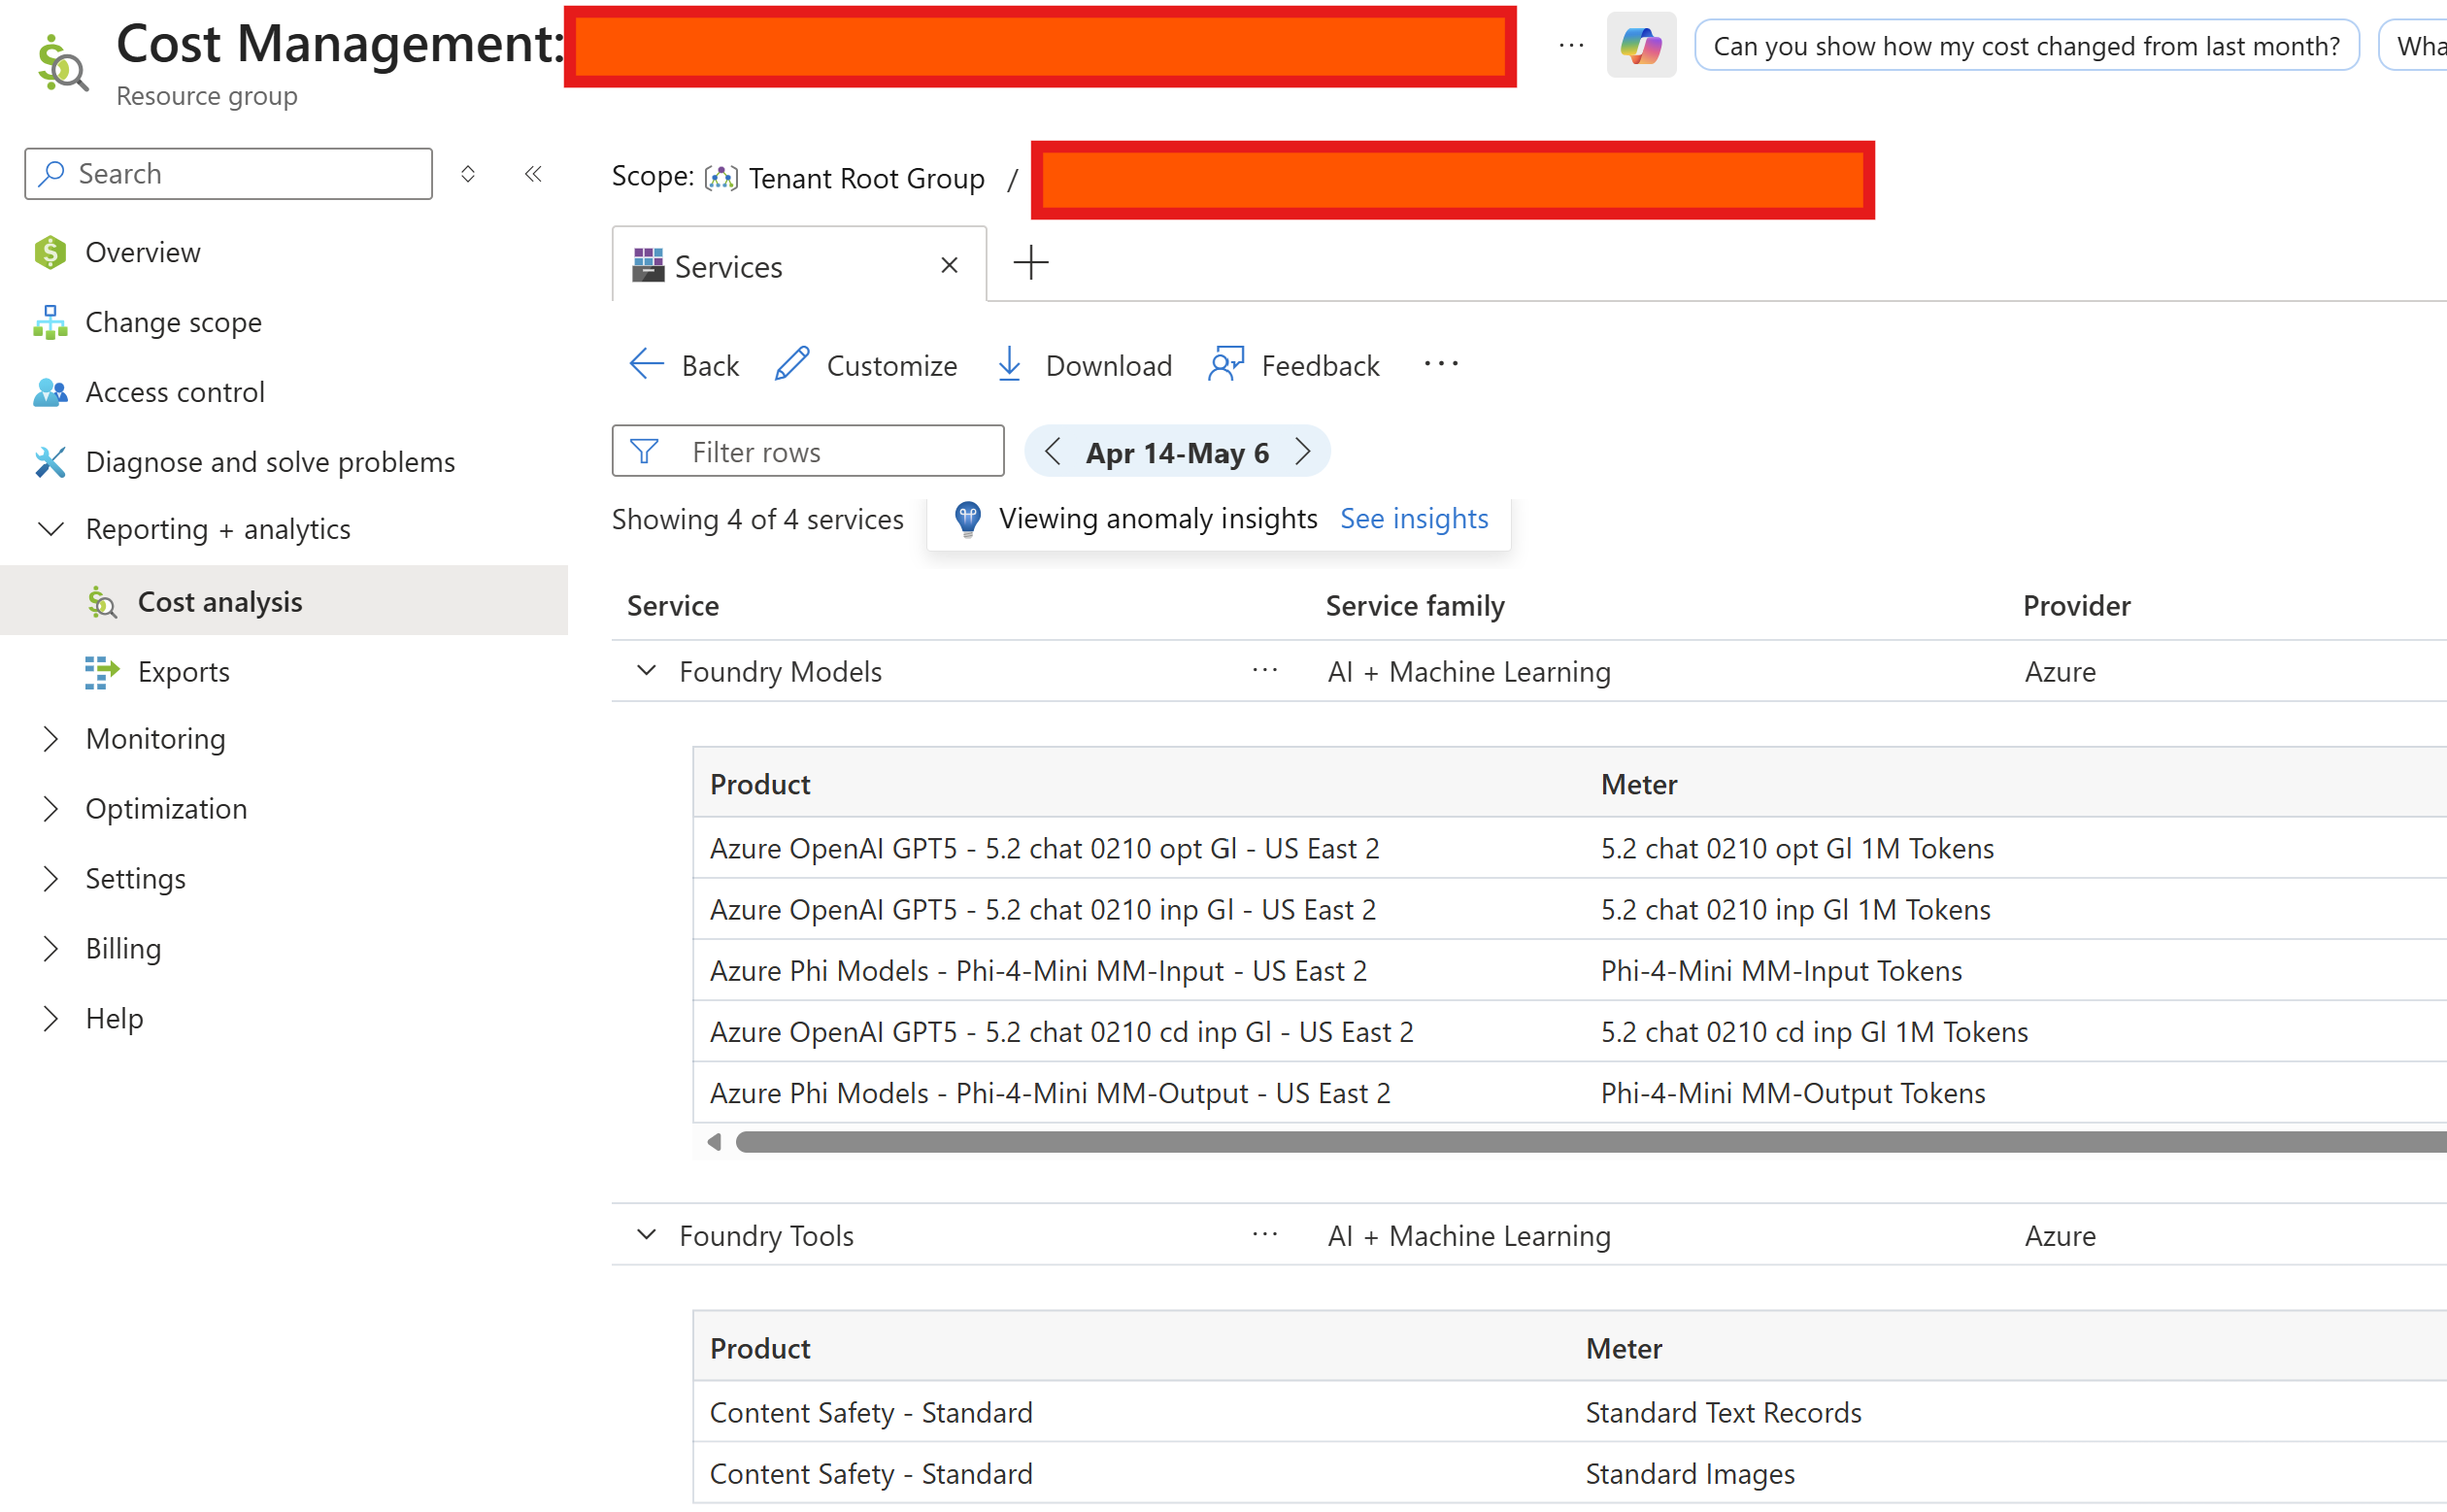This screenshot has width=2447, height=1512.
Task: Click the horizontal scrollbar under Foundry Models products
Action: [x=1590, y=1142]
